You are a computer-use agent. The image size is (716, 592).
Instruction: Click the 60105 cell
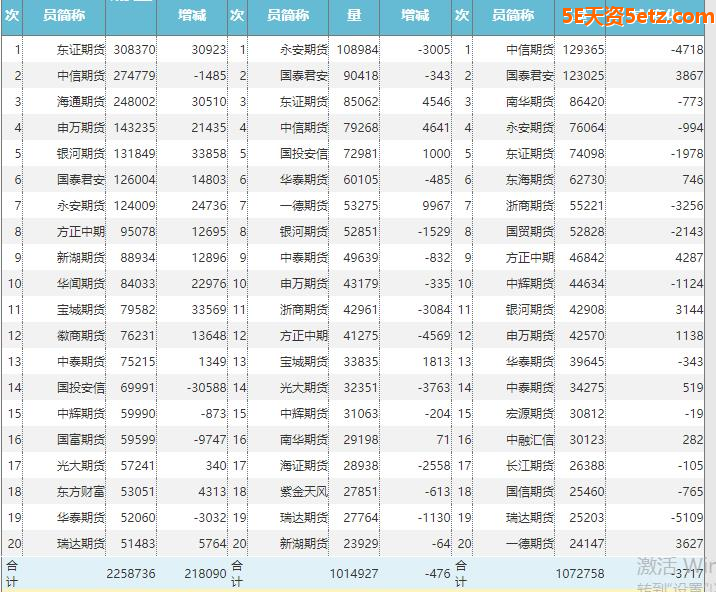[361, 180]
